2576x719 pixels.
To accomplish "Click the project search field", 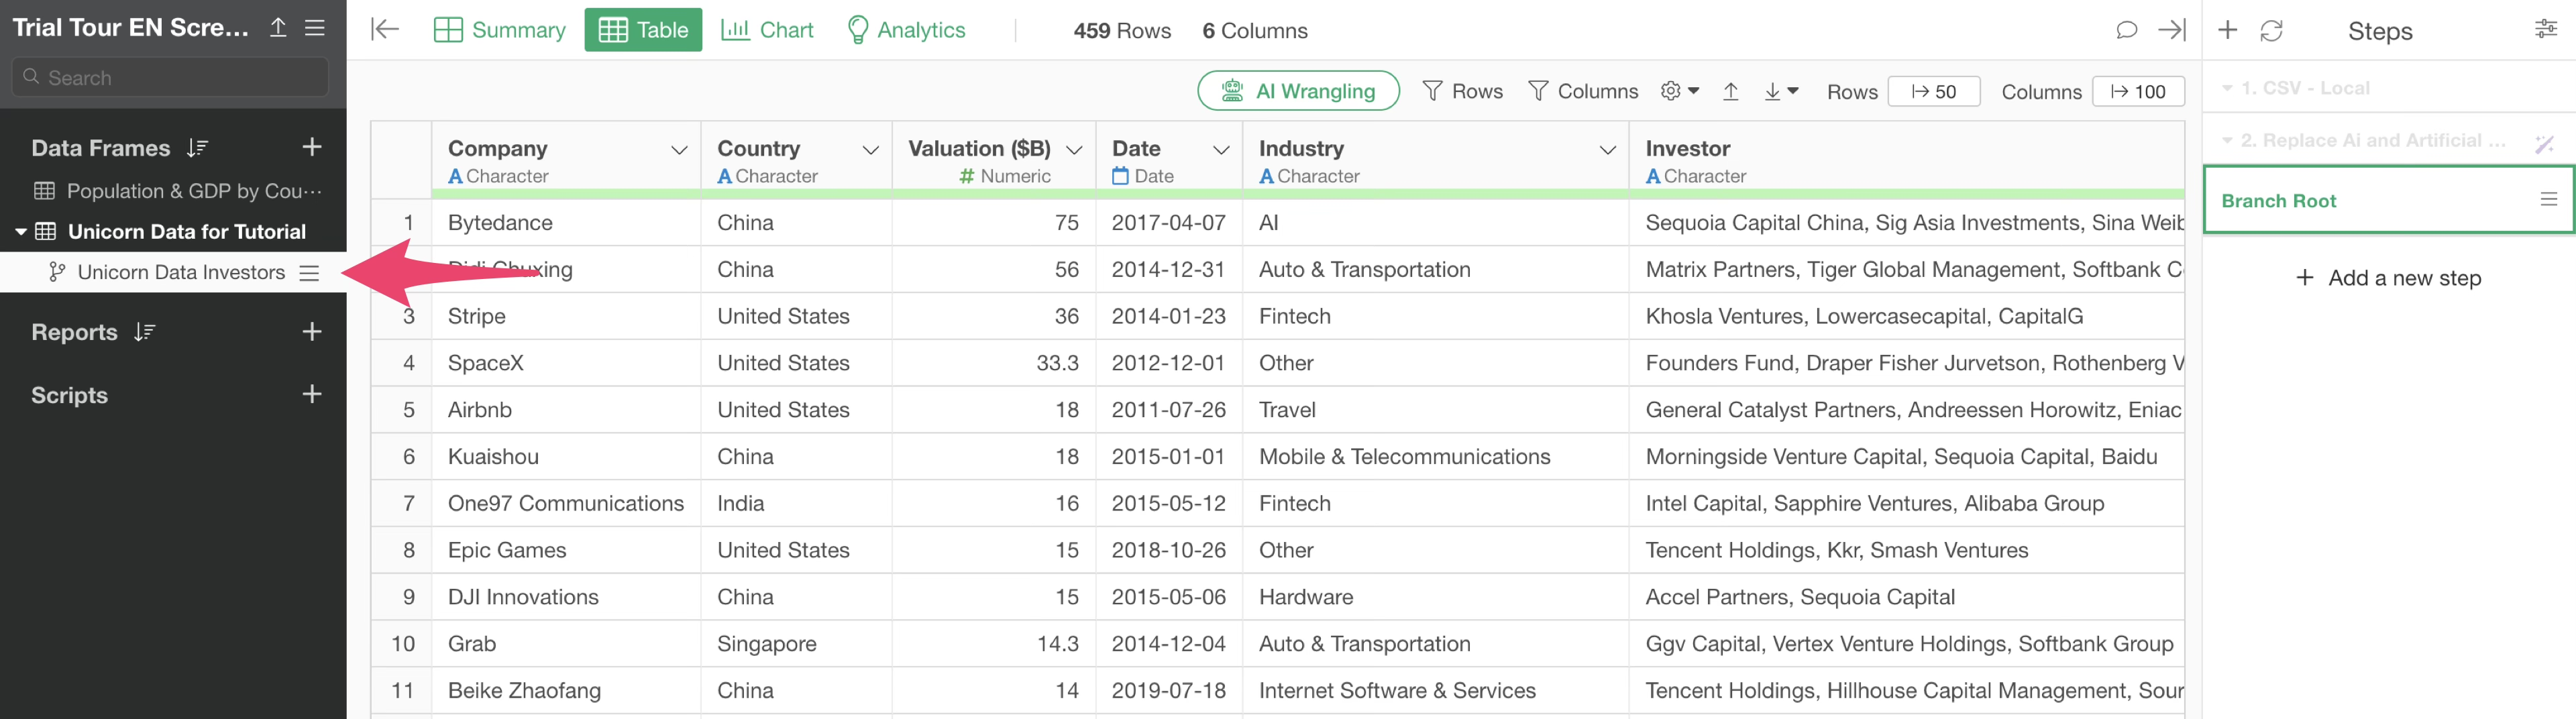I will coord(170,77).
